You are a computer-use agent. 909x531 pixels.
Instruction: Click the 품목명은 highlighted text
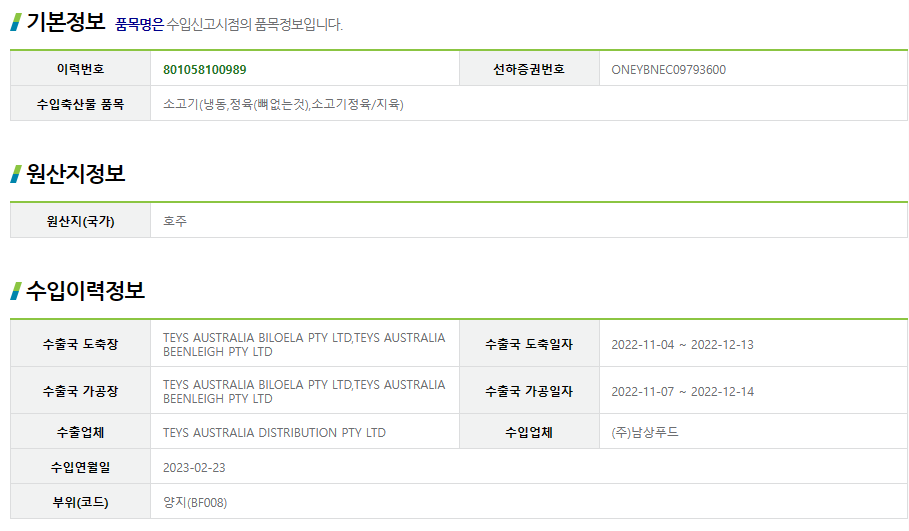pyautogui.click(x=140, y=24)
